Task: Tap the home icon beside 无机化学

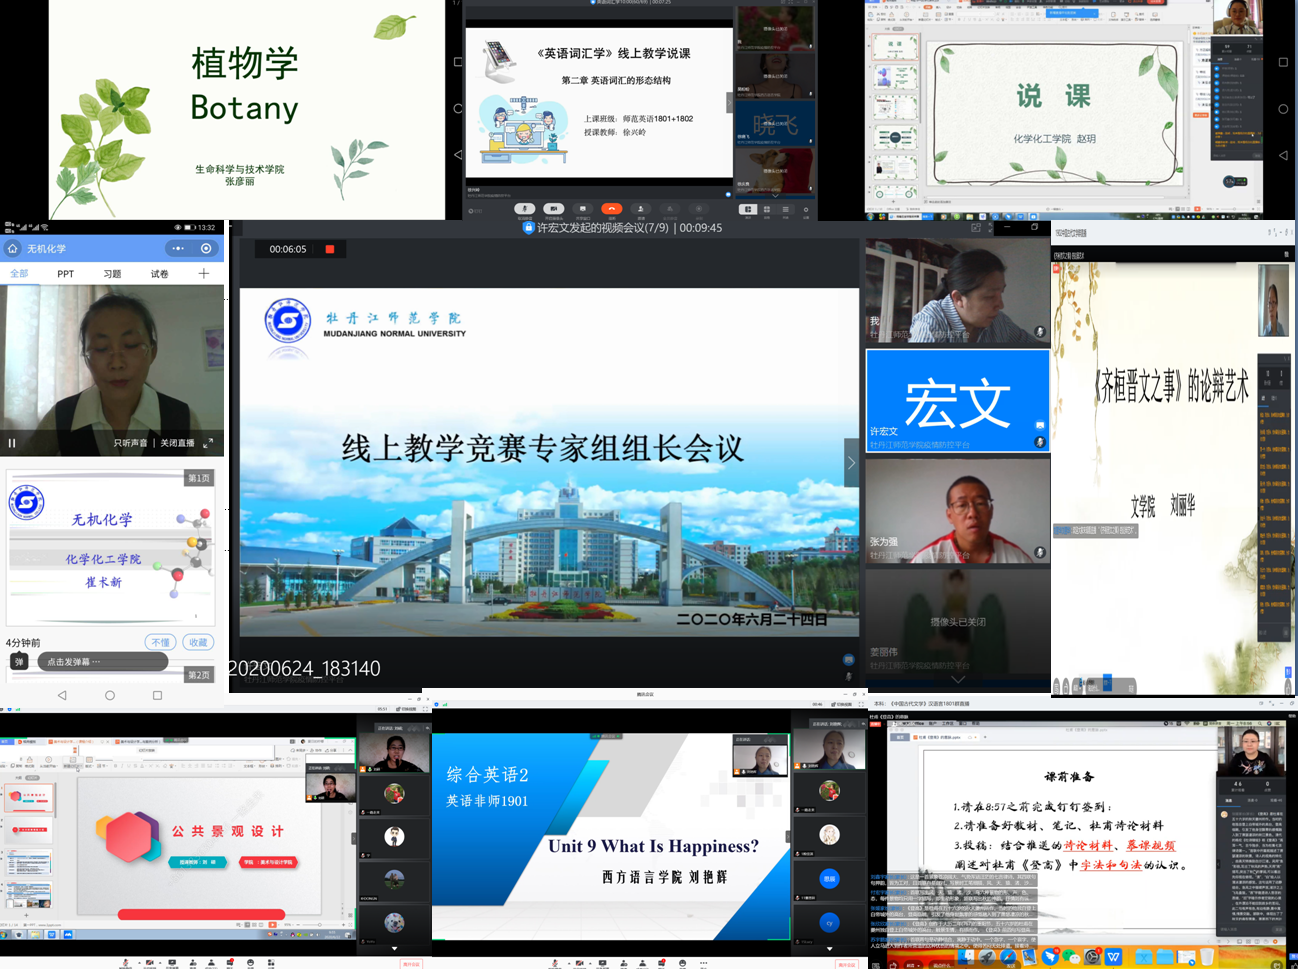Action: 13,248
